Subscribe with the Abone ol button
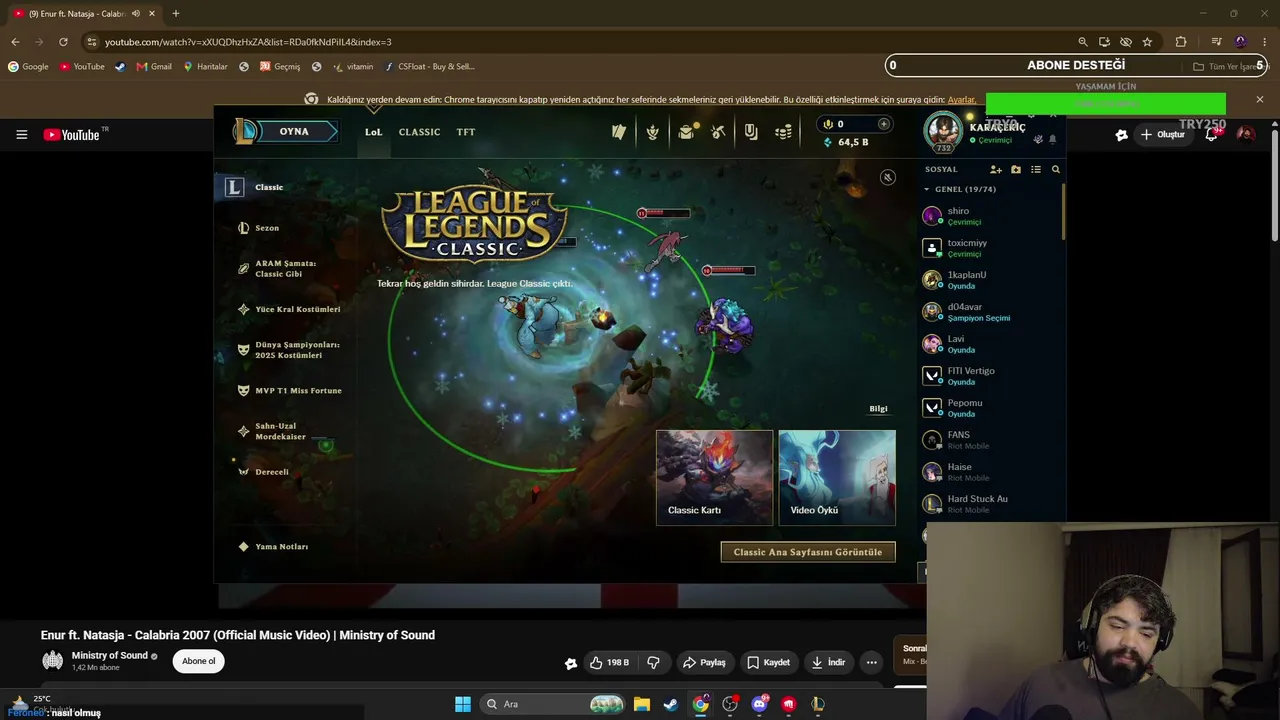The width and height of the screenshot is (1280, 720). point(198,661)
